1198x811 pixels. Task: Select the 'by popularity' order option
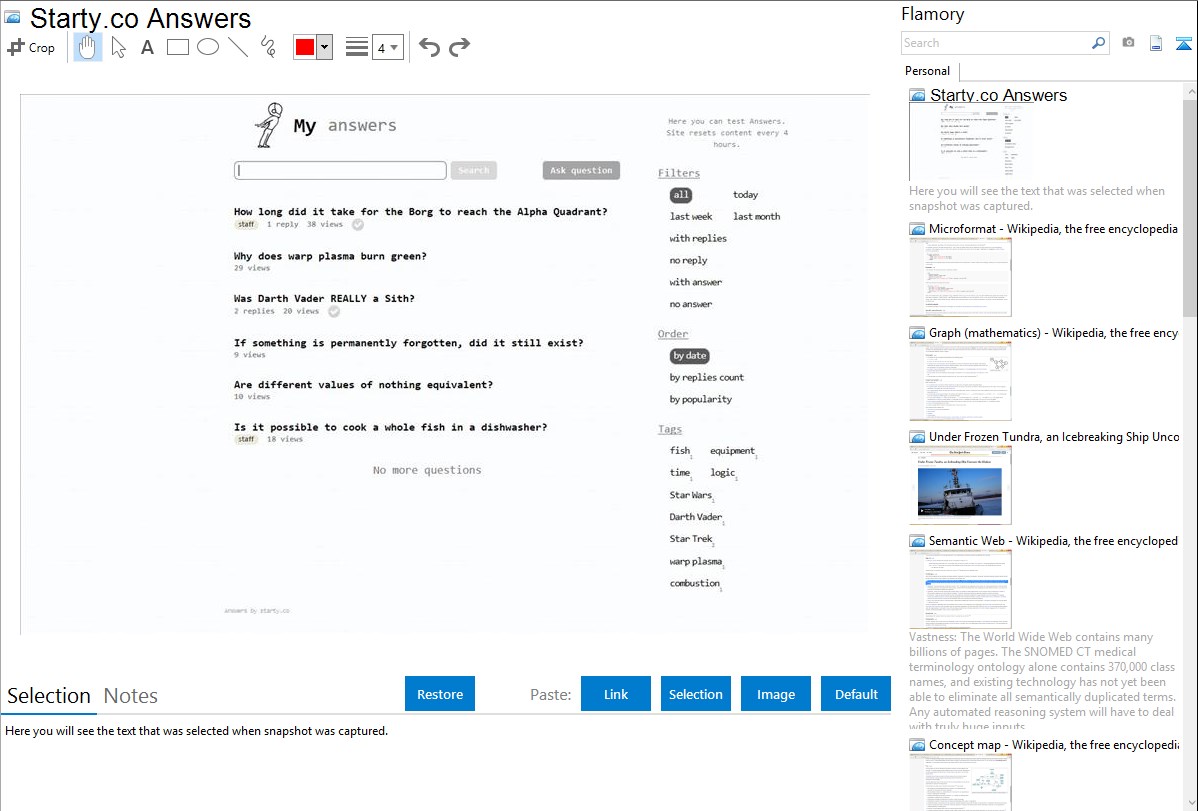[701, 399]
